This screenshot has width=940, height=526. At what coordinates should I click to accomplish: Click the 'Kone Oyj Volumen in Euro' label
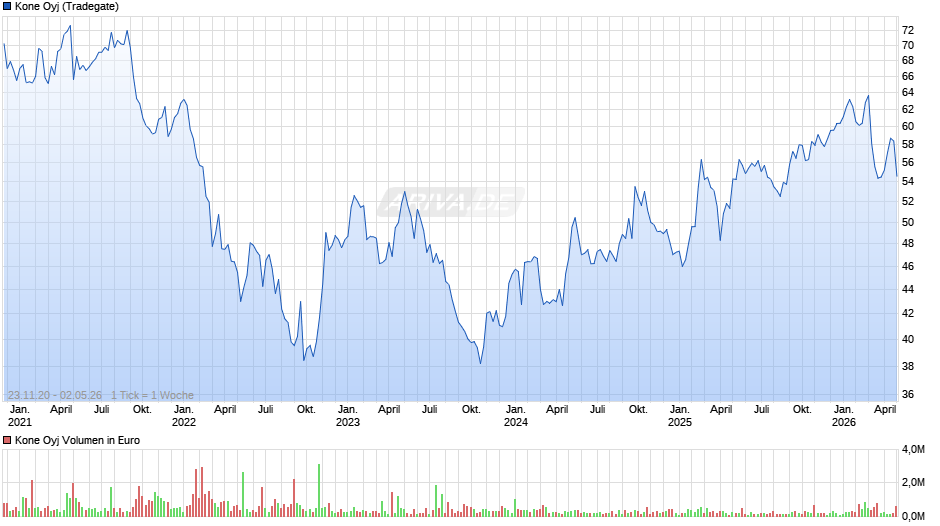tap(77, 440)
